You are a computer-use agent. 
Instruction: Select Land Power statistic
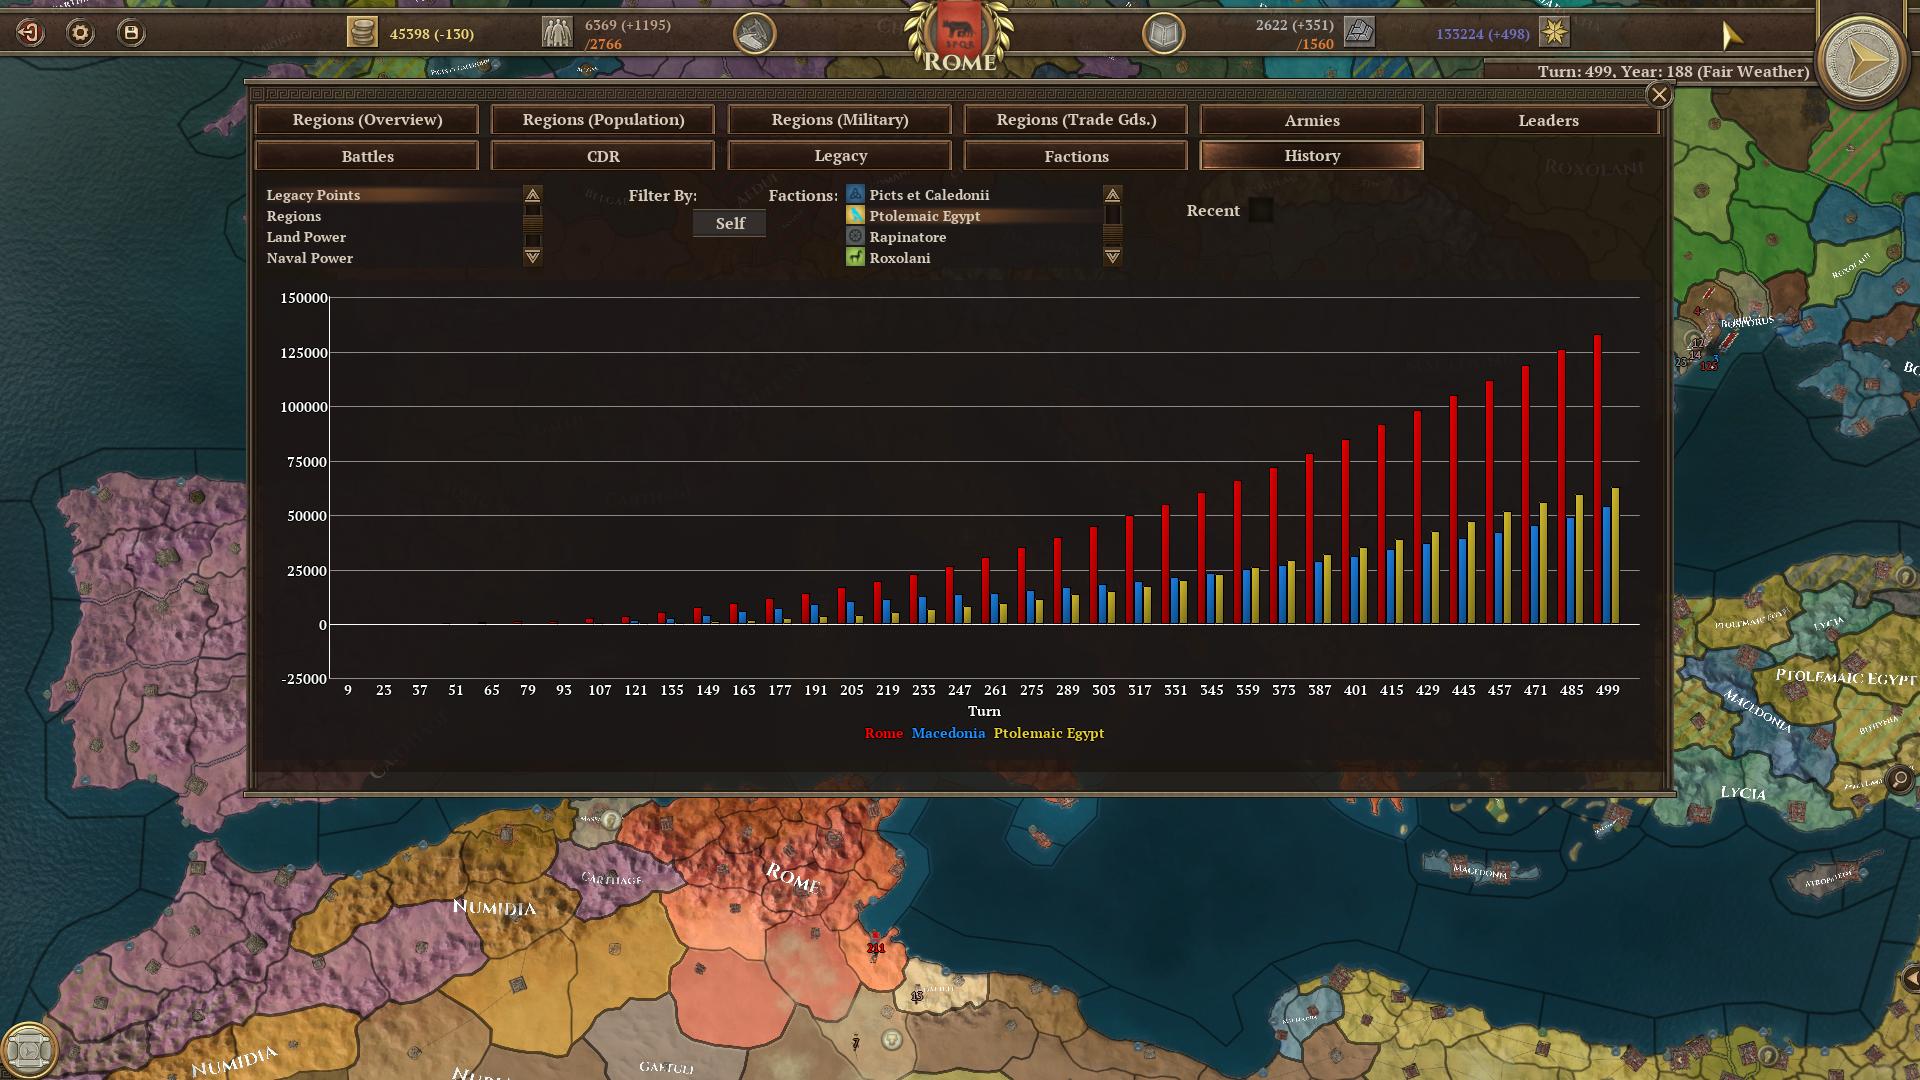click(x=306, y=237)
